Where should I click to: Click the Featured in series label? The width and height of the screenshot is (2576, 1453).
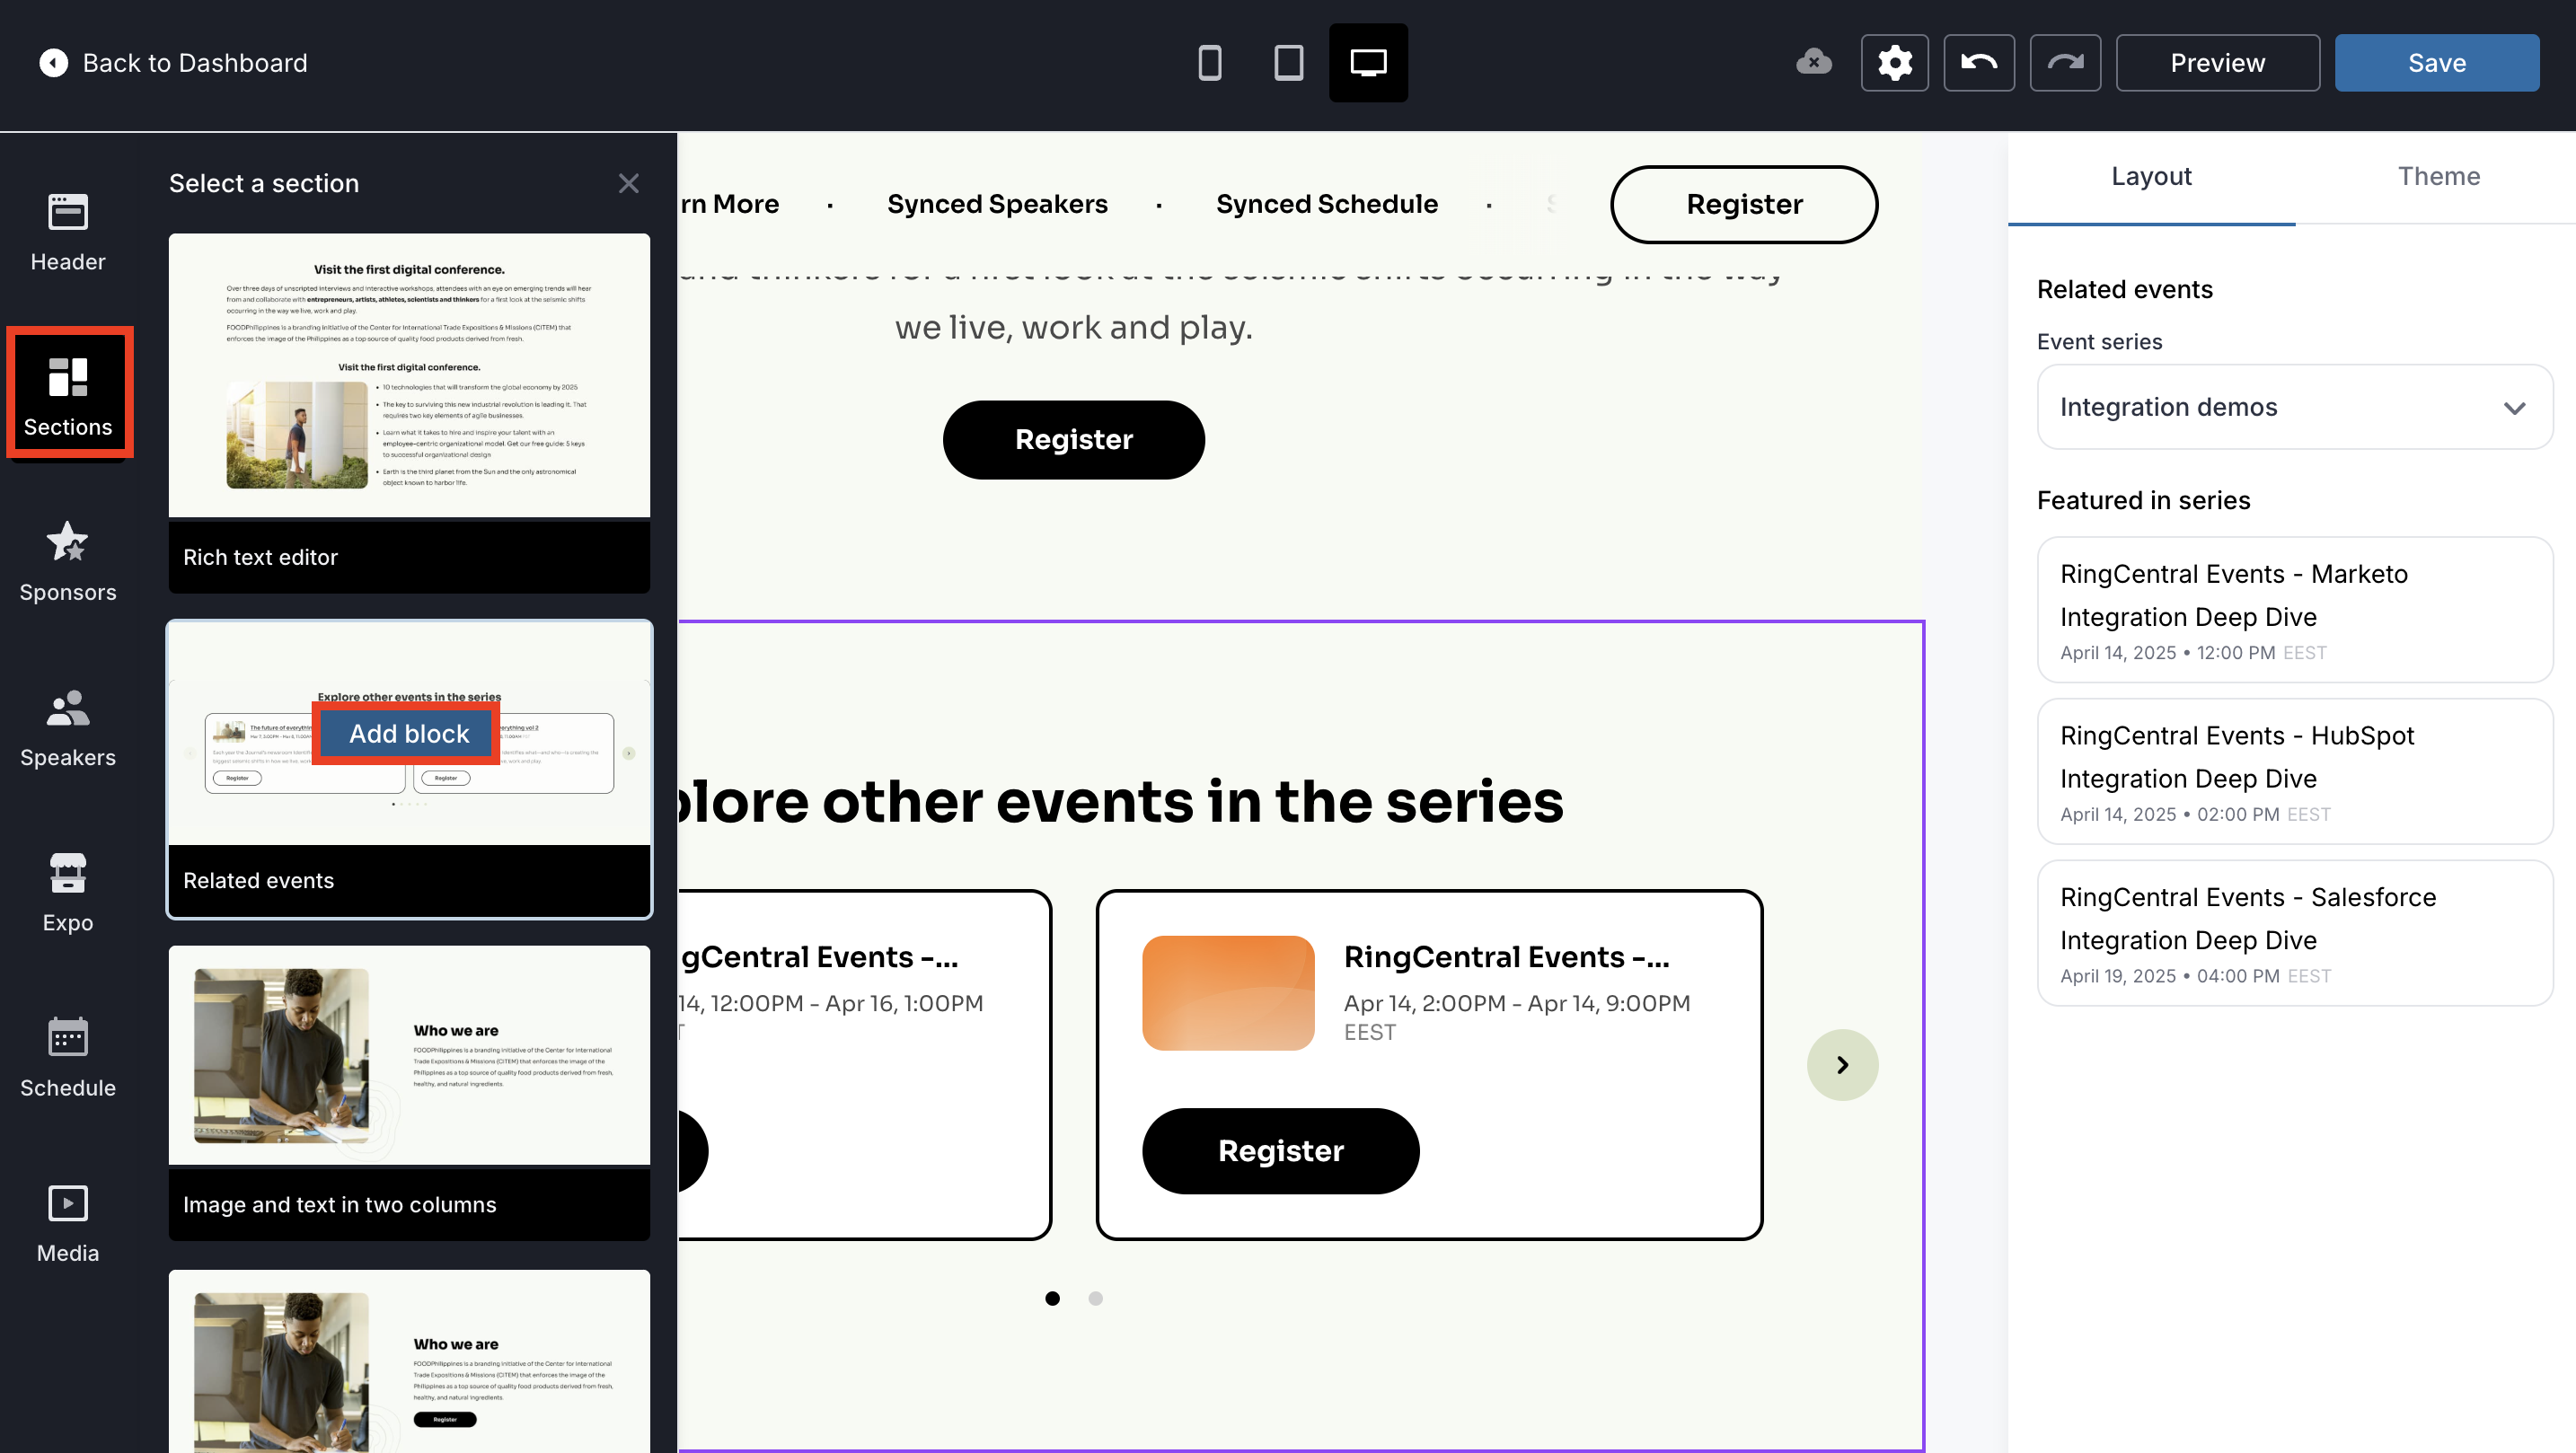click(2143, 500)
